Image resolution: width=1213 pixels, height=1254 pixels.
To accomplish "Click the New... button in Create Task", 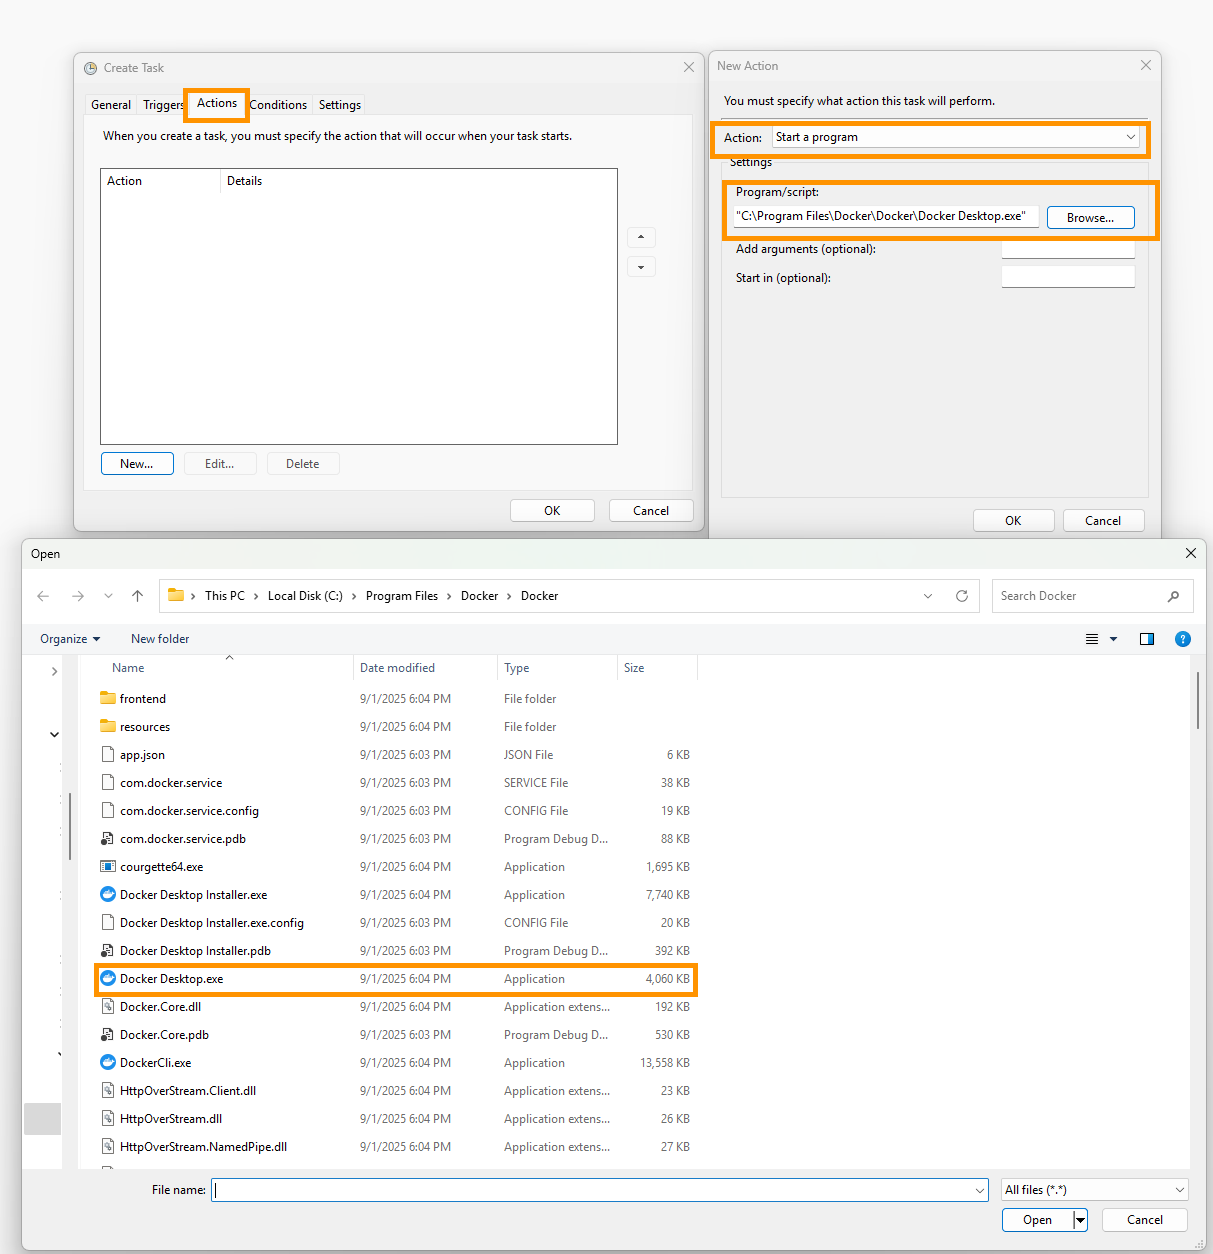I will click(x=137, y=464).
